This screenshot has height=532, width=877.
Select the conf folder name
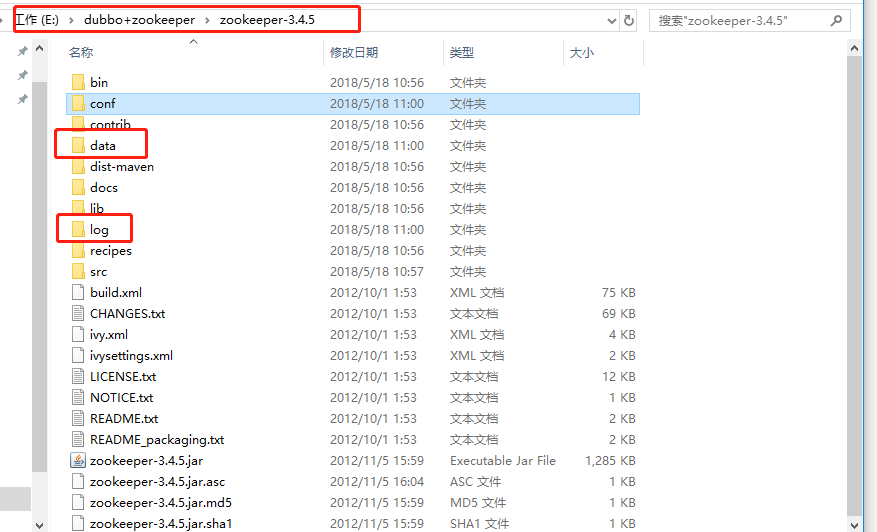[102, 103]
